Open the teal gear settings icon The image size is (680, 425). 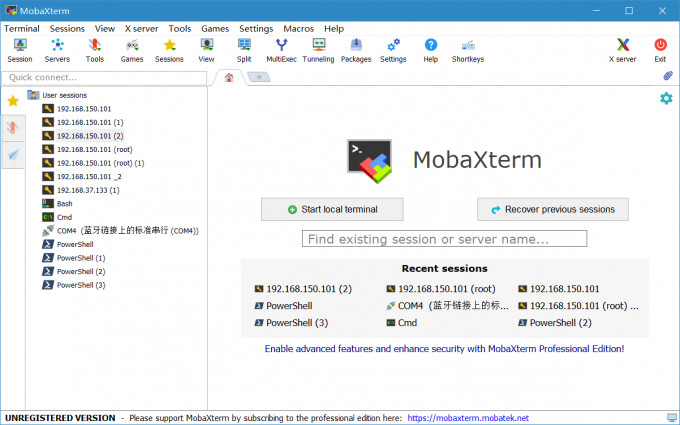666,98
